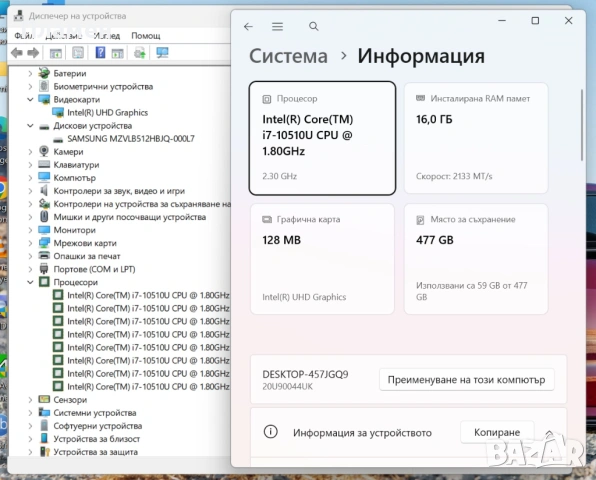This screenshot has width=596, height=480.
Task: Click the forward arrow in Device Manager toolbar
Action: 33,52
